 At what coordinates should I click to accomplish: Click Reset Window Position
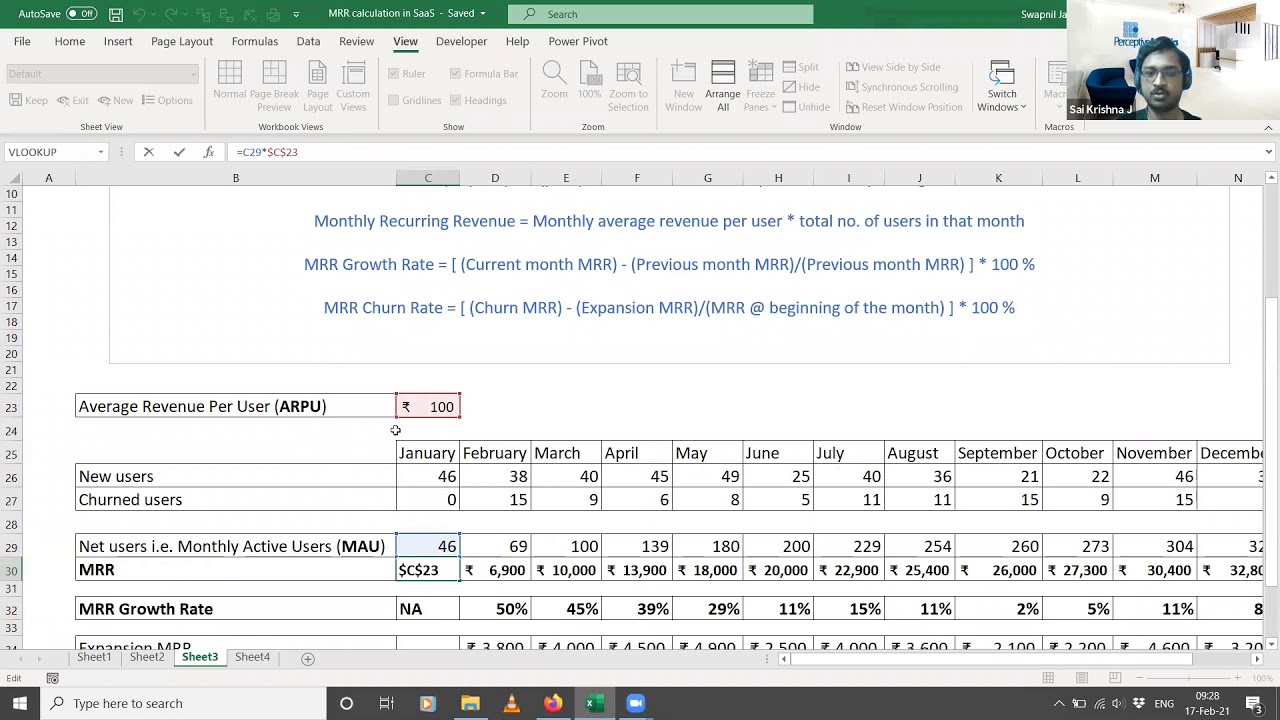coord(904,107)
